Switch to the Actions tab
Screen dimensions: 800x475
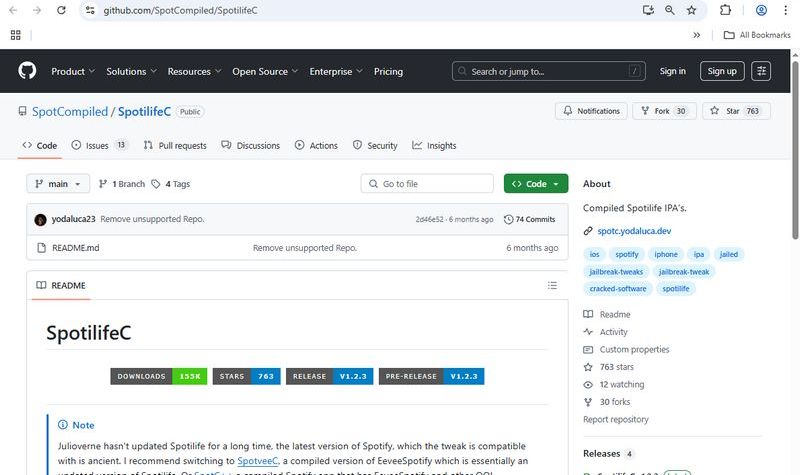click(x=316, y=145)
